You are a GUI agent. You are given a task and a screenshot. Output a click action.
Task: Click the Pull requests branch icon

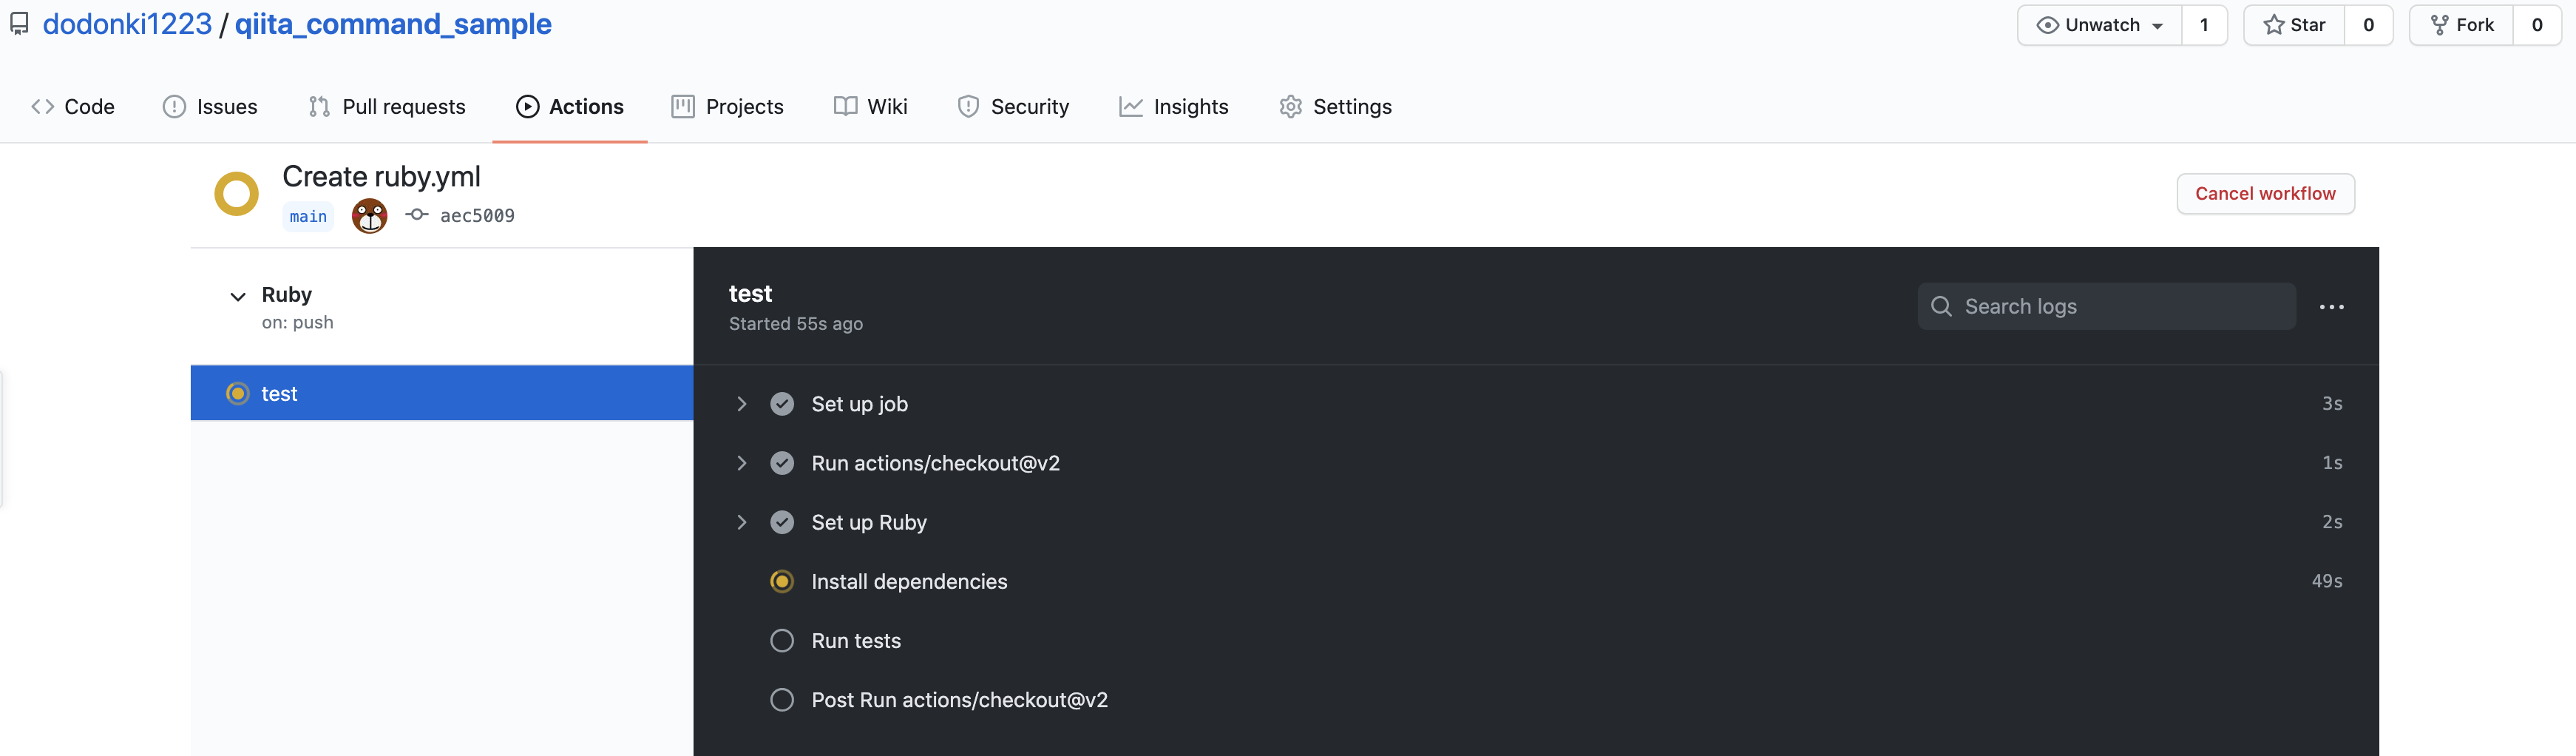click(319, 107)
